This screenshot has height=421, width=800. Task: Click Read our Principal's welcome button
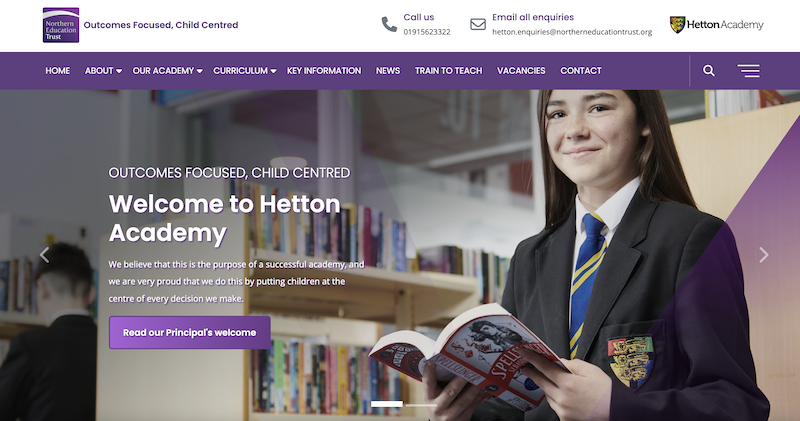(190, 332)
